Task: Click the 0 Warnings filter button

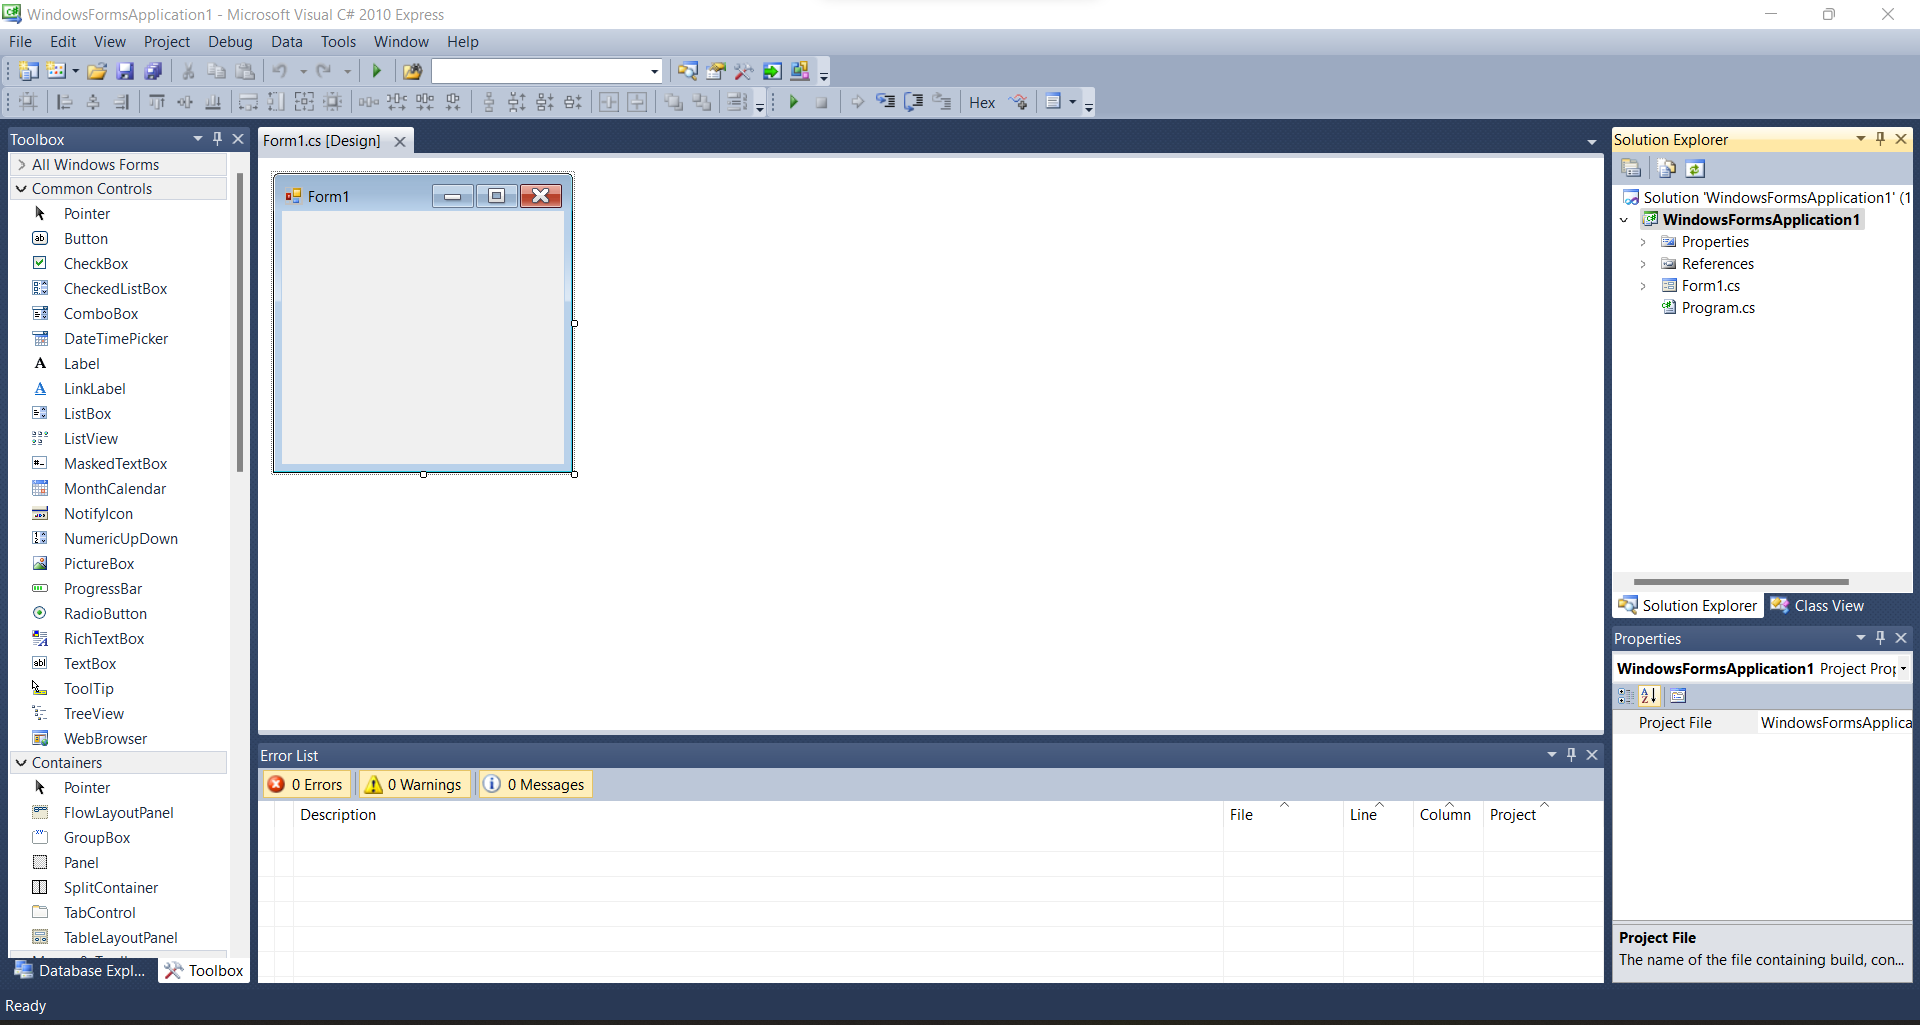Action: (x=413, y=784)
